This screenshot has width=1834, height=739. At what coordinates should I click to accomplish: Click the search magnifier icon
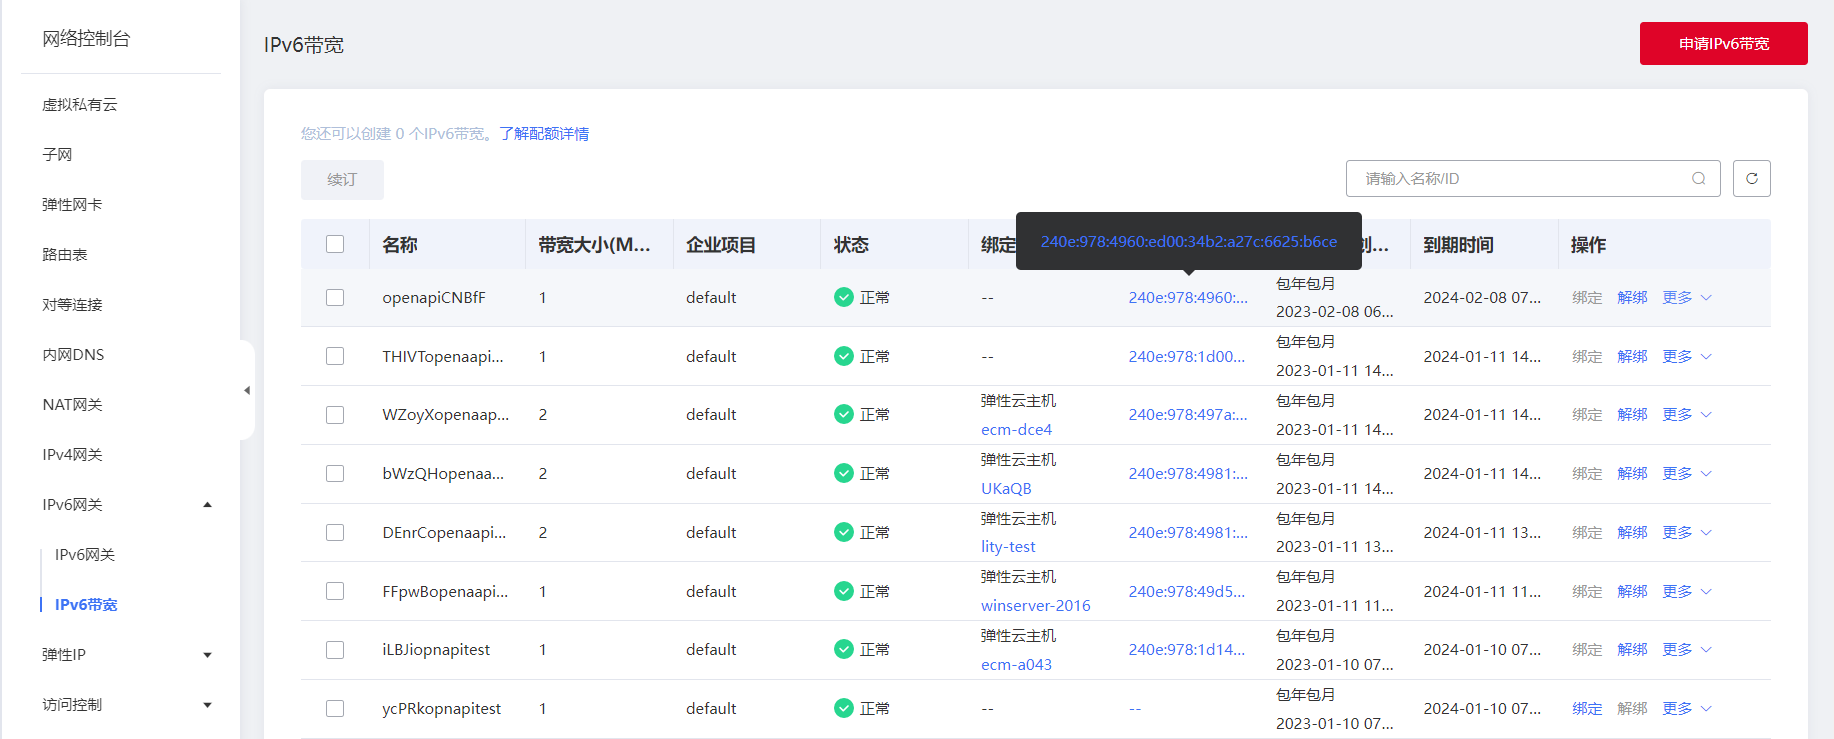click(x=1698, y=179)
